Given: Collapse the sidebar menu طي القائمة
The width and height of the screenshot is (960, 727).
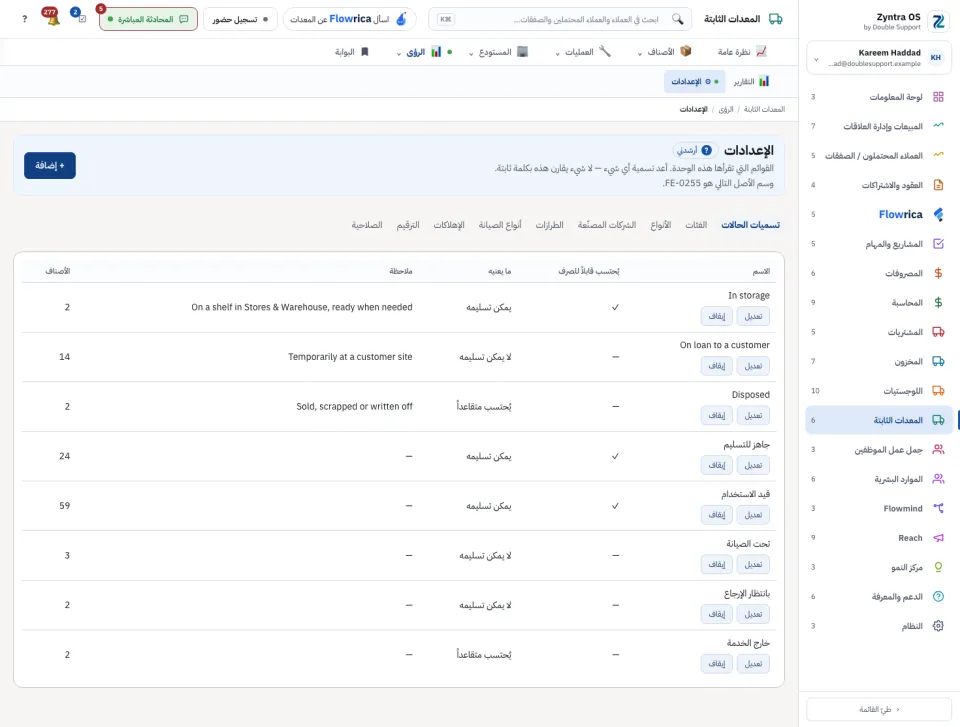Looking at the screenshot, I should point(879,709).
